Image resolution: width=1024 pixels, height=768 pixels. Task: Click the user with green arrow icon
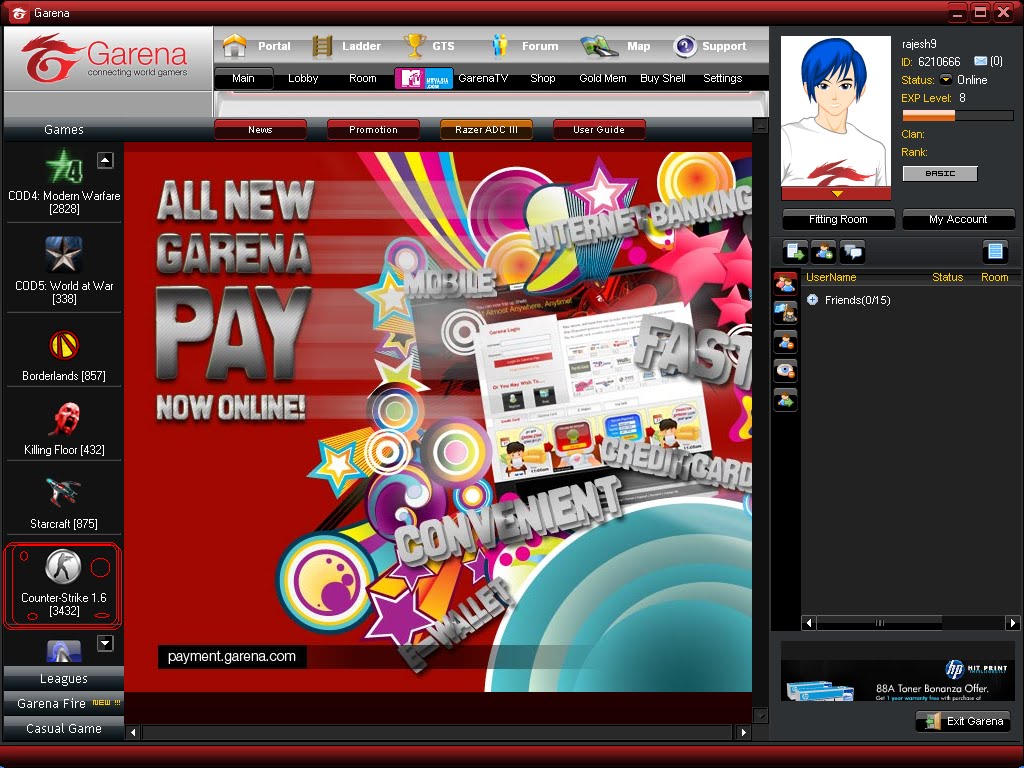tap(786, 400)
